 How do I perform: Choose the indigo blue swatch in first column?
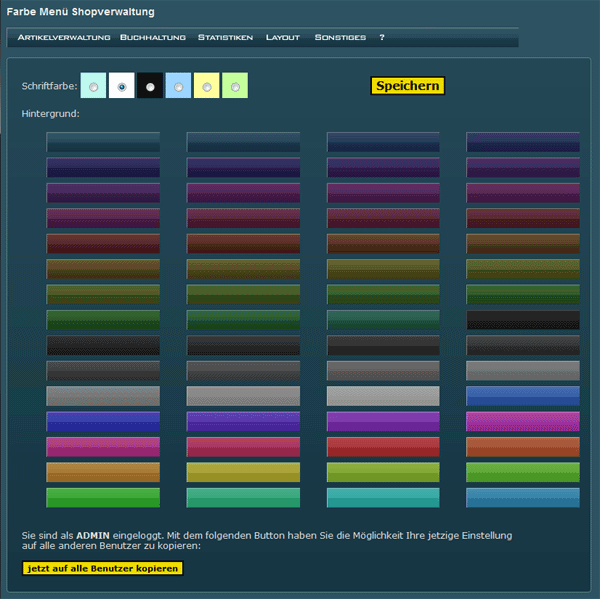pos(103,421)
